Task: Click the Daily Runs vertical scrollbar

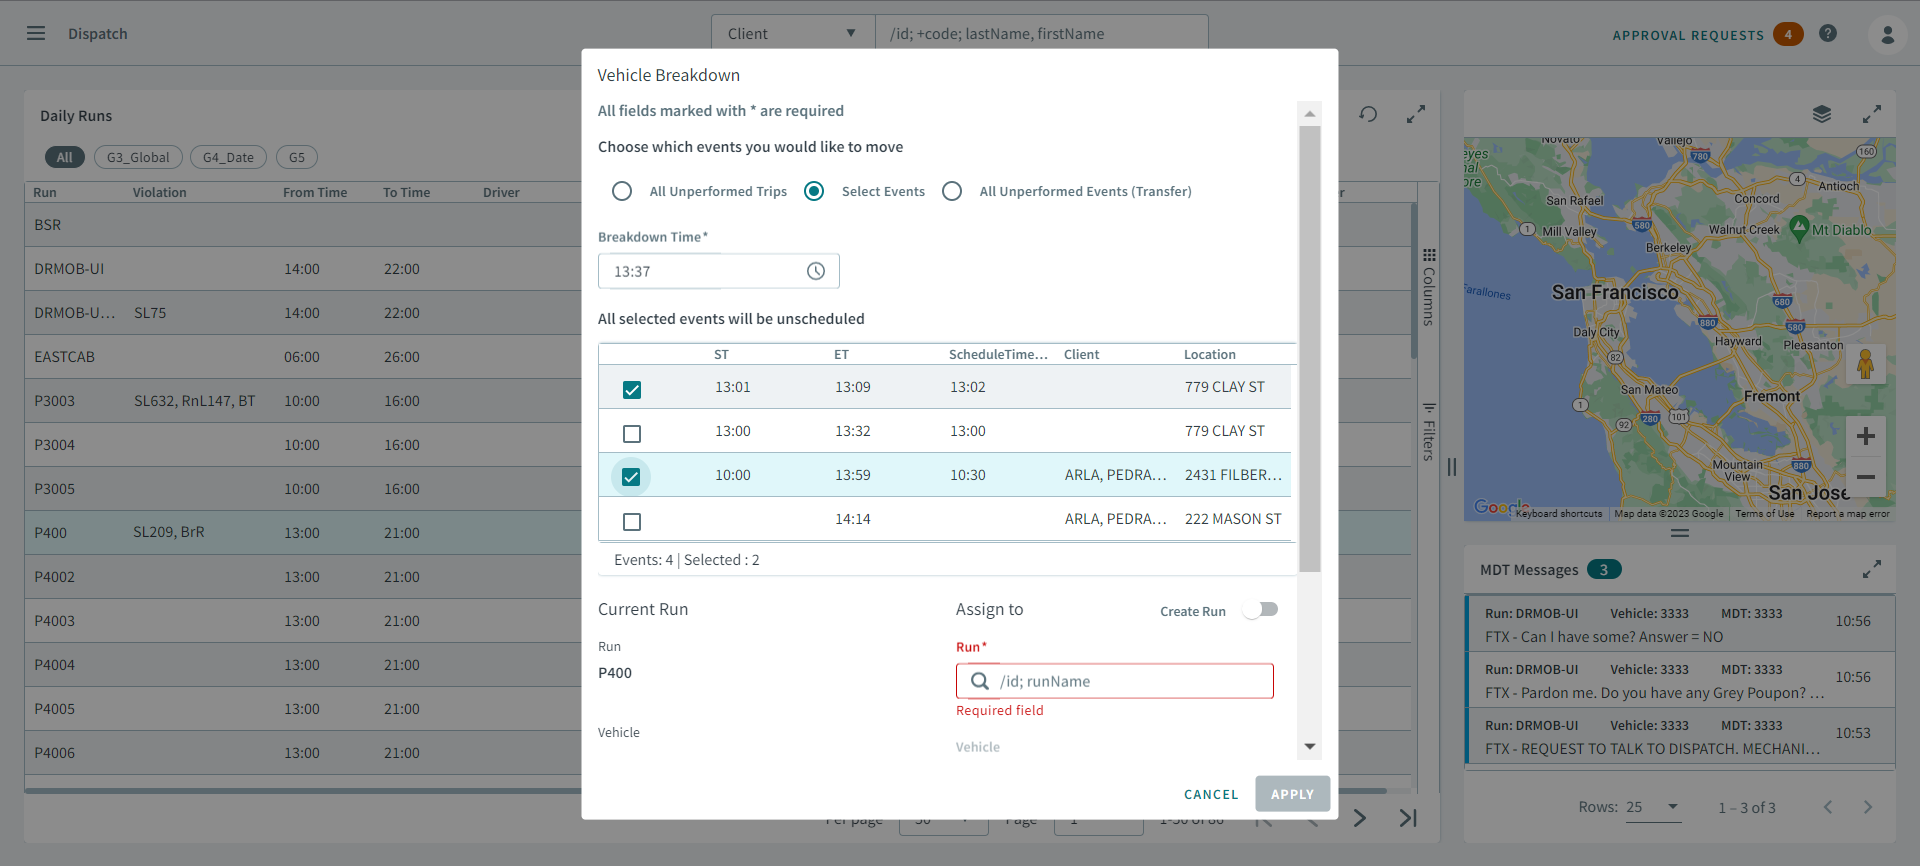Action: click(1414, 281)
